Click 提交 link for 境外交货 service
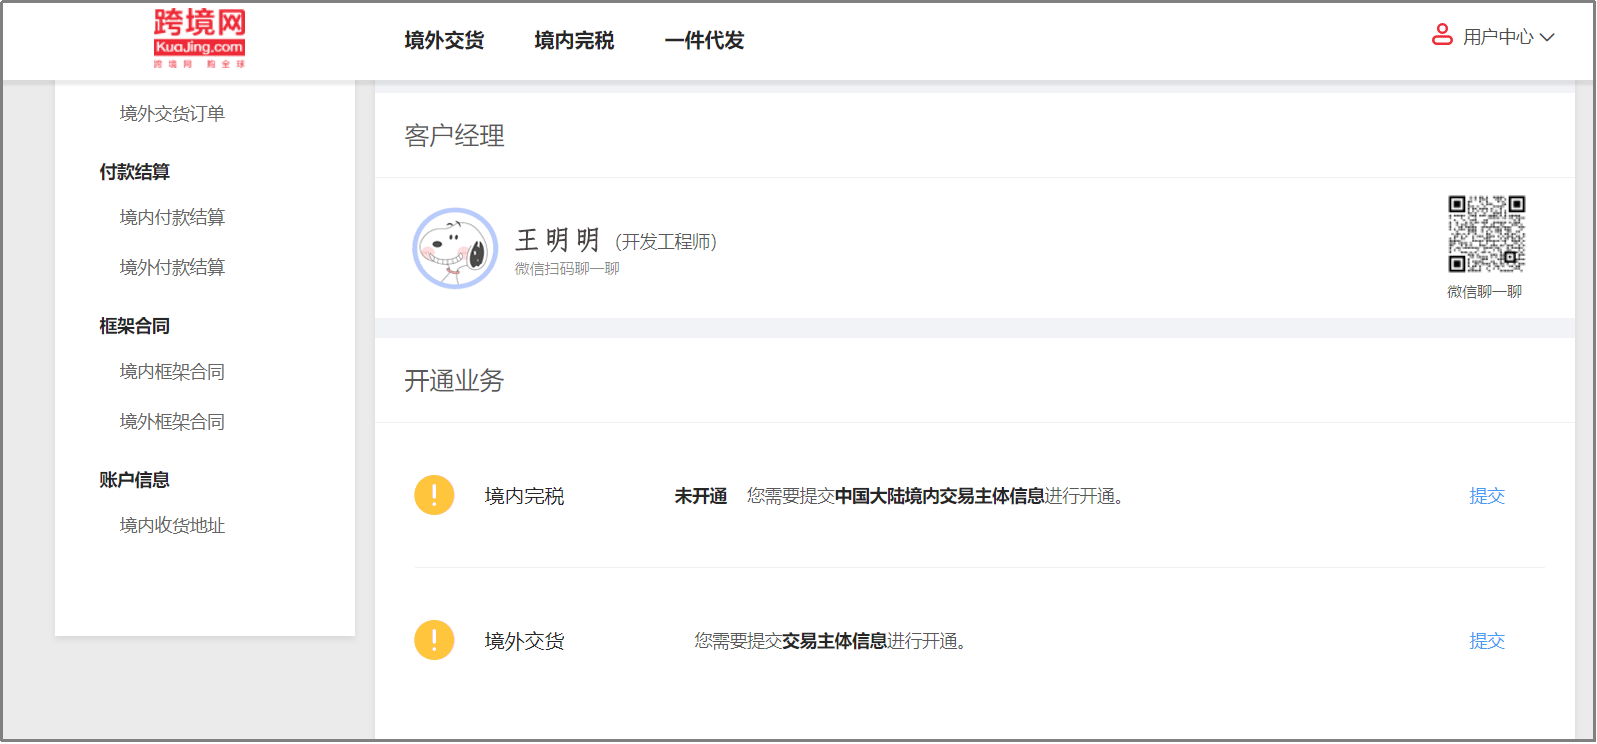The width and height of the screenshot is (1597, 744). [1486, 641]
